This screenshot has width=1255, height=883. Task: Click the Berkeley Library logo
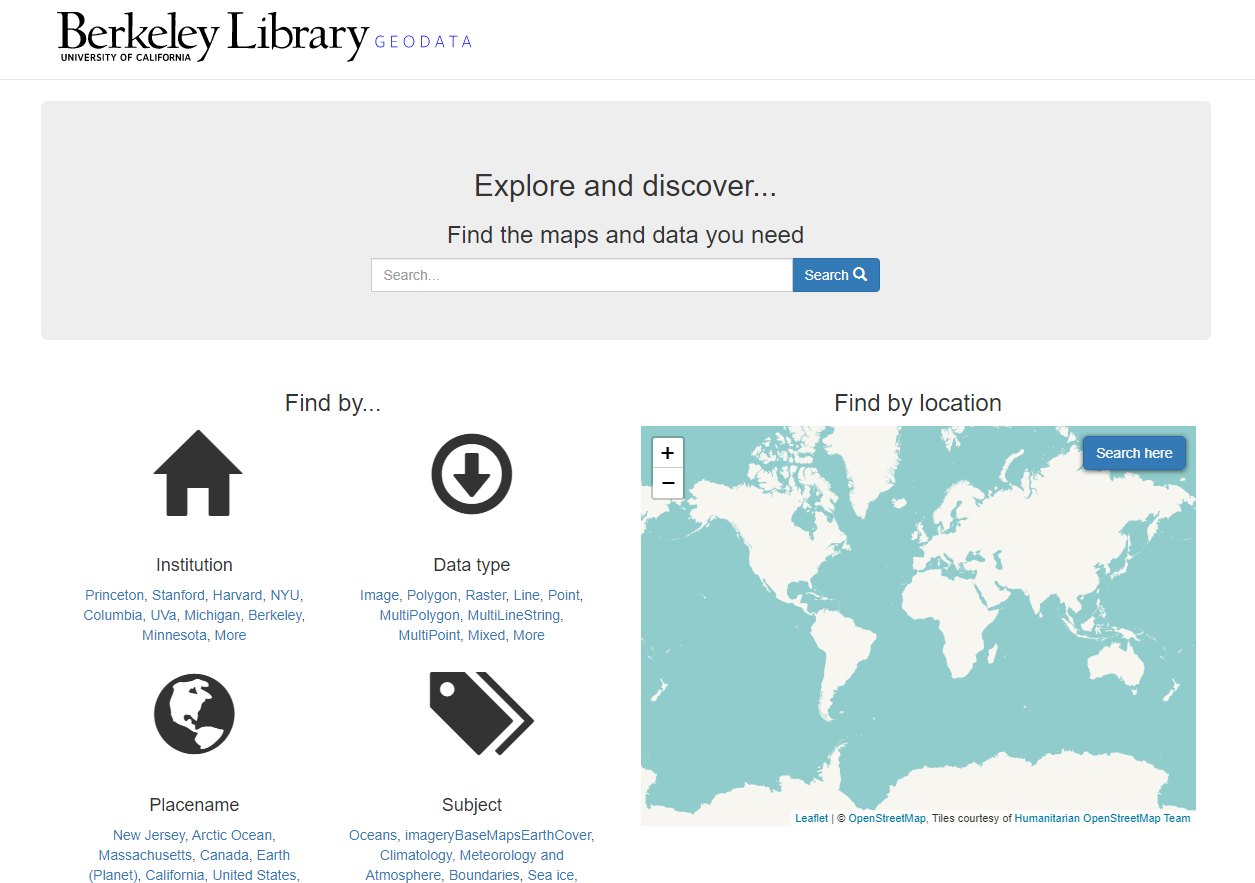[x=213, y=36]
